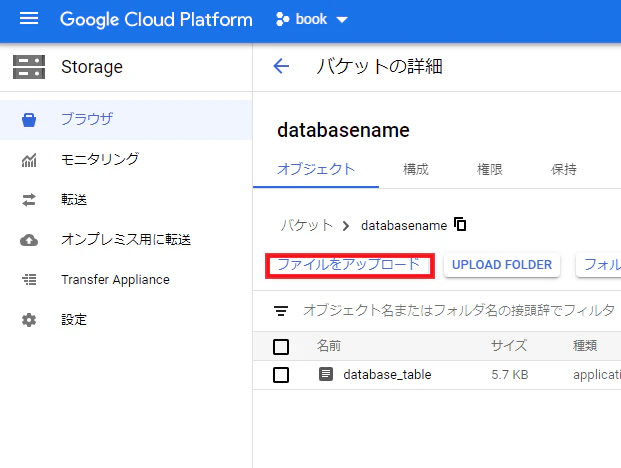Viewport: 621px width, 468px height.
Task: Click the partially visible フォル folder button
Action: [599, 265]
